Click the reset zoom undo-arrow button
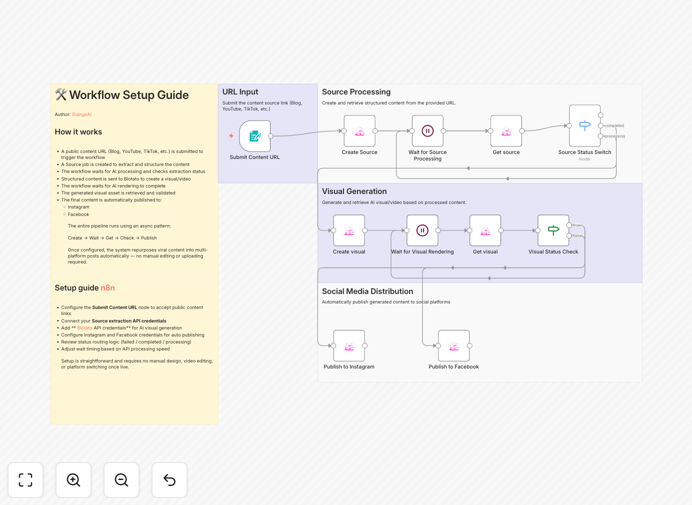 169,480
